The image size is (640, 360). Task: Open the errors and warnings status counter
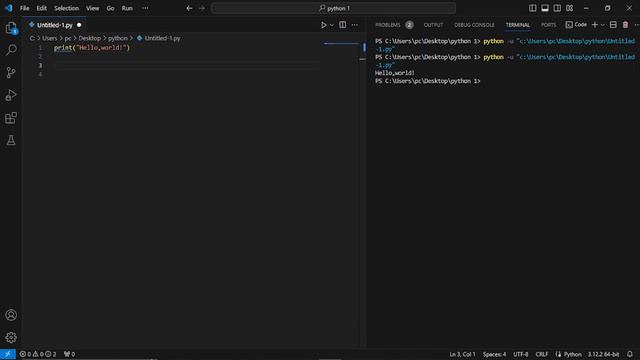pyautogui.click(x=38, y=354)
